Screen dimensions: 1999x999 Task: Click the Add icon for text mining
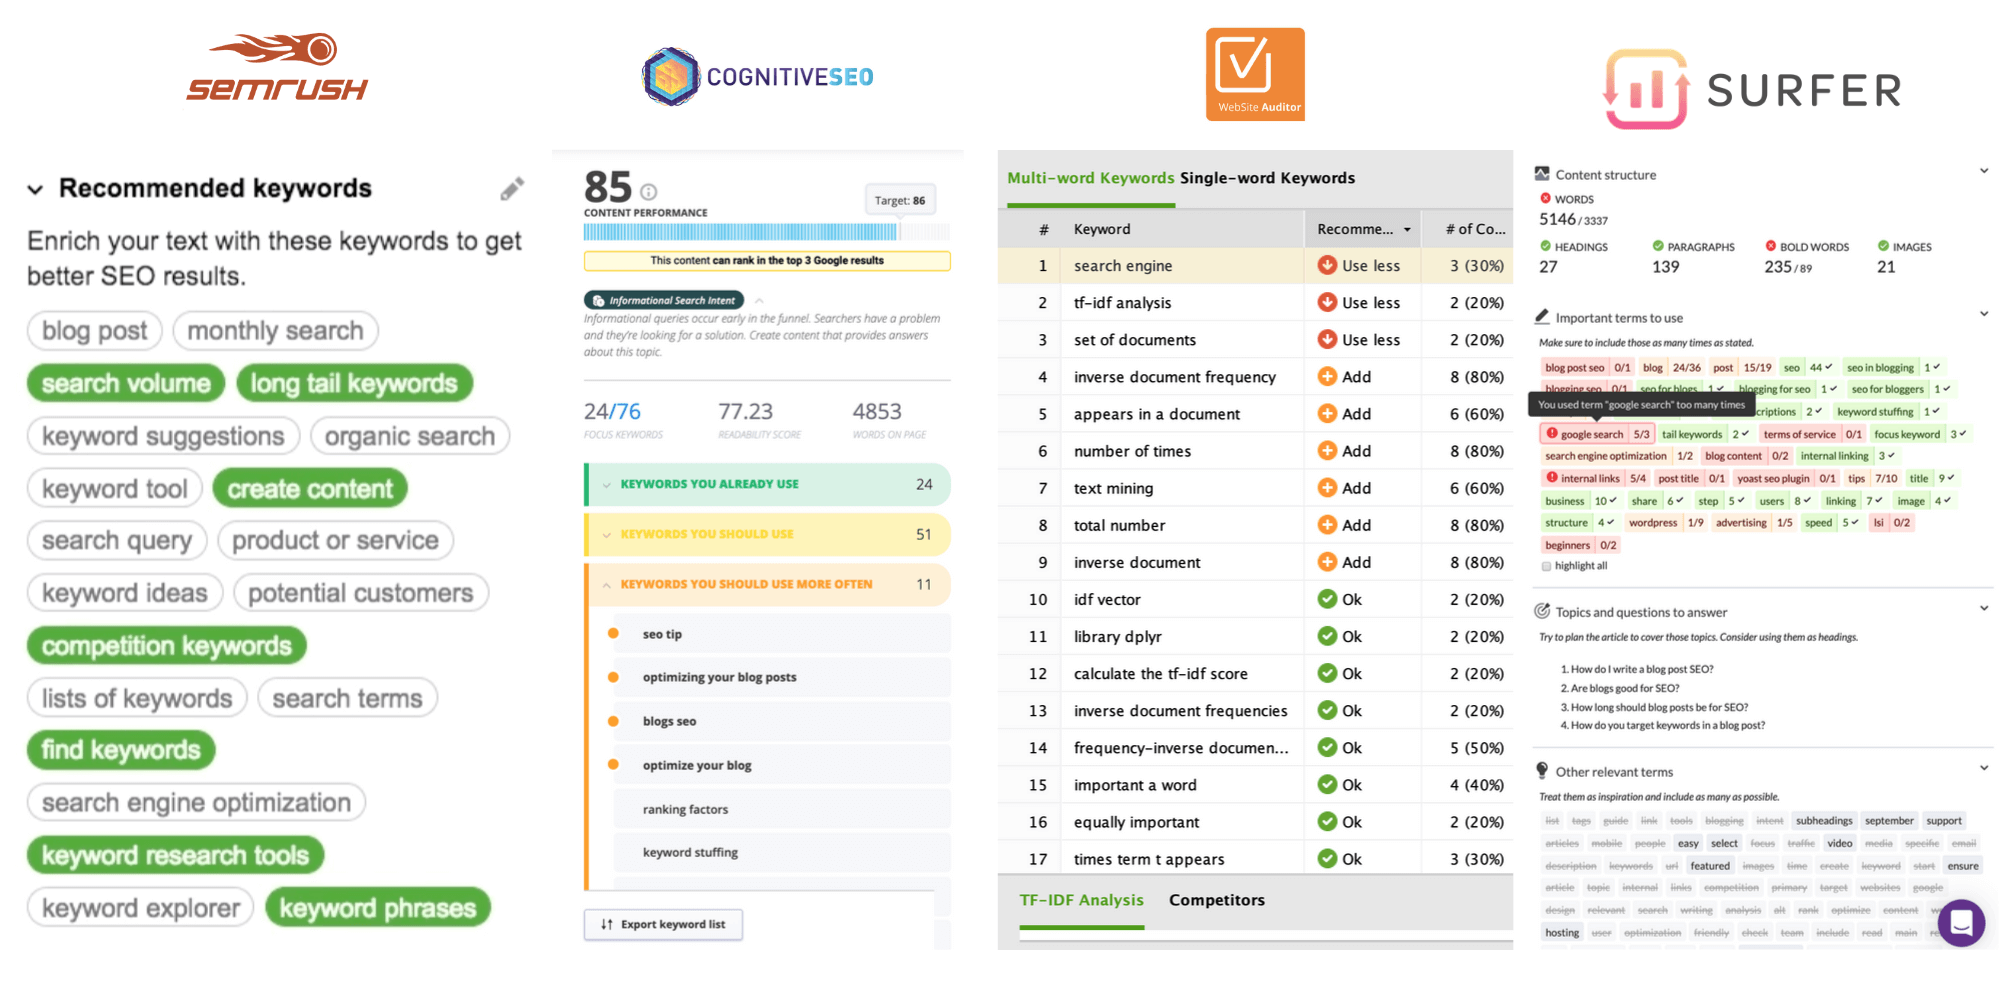point(1327,487)
